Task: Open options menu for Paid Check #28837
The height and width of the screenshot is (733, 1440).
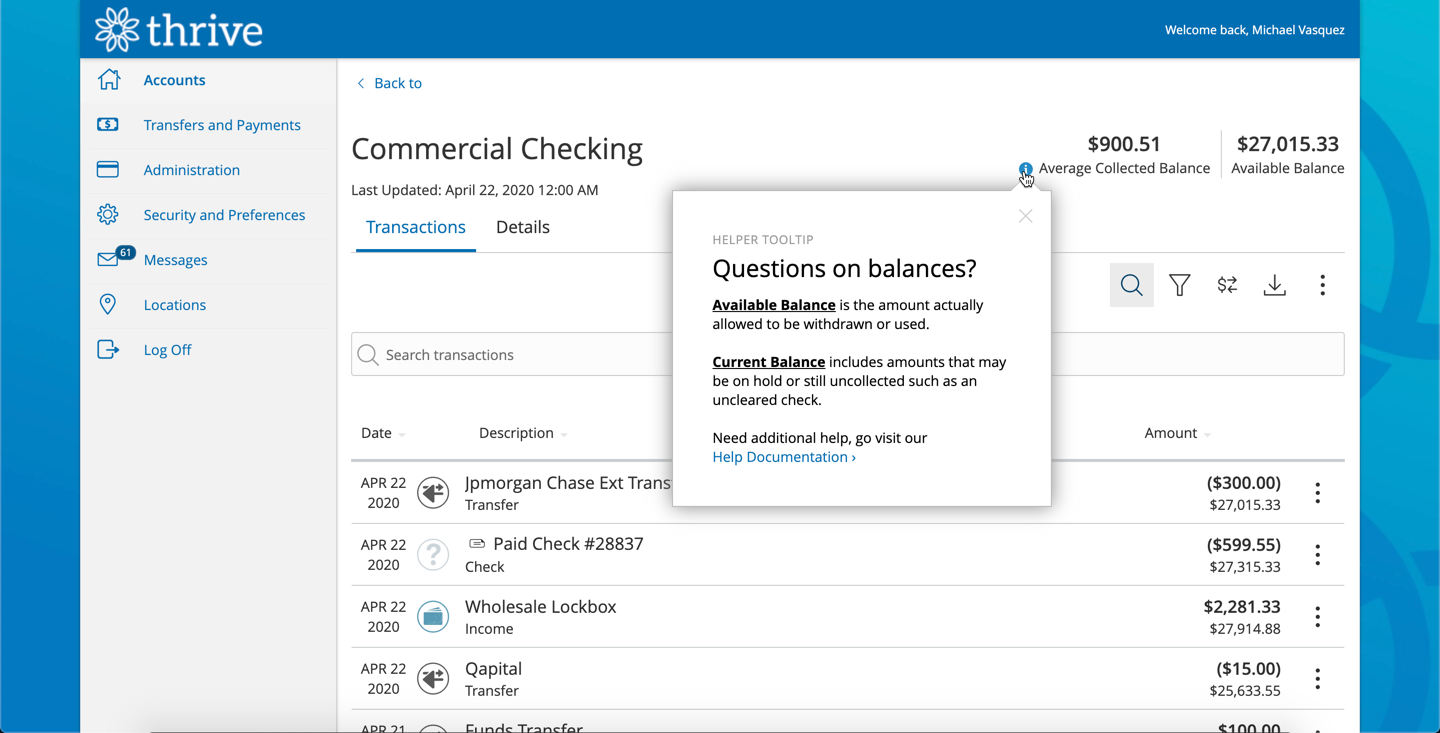Action: pyautogui.click(x=1317, y=555)
